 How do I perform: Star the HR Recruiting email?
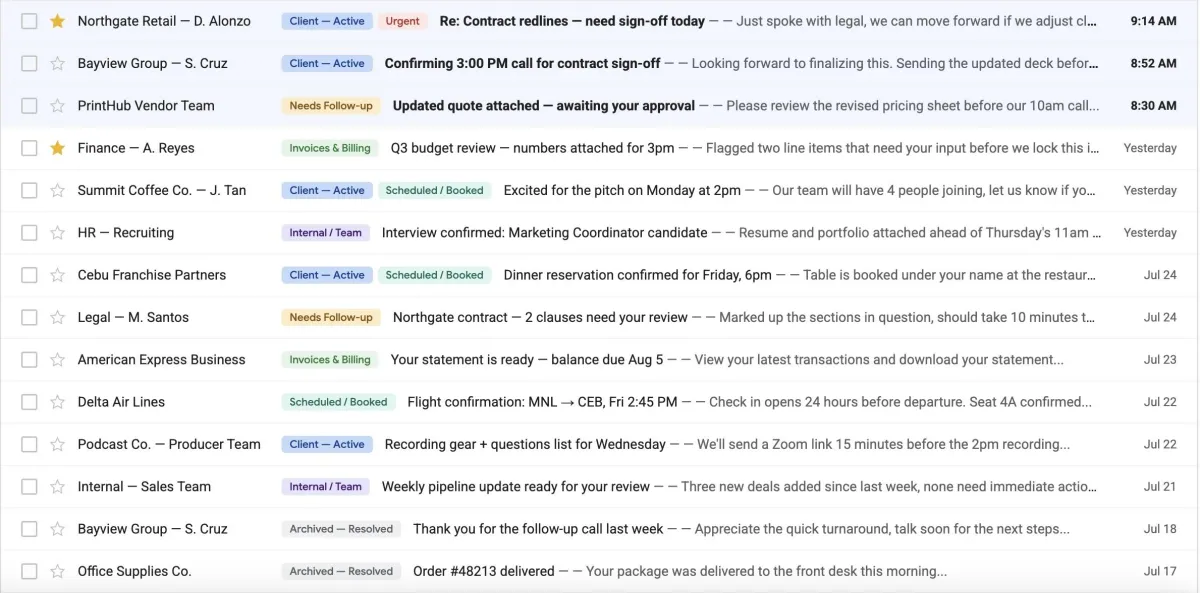coord(57,233)
